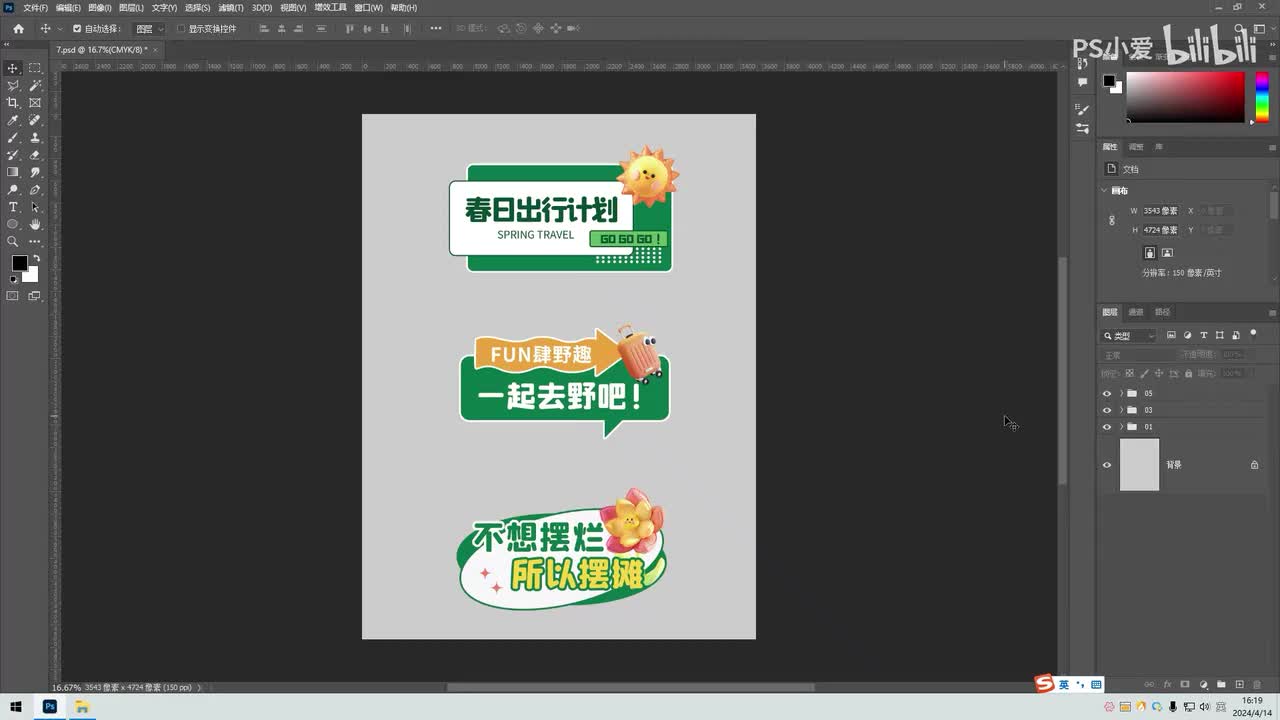Select the Rectangular Marquee tool

click(x=35, y=68)
